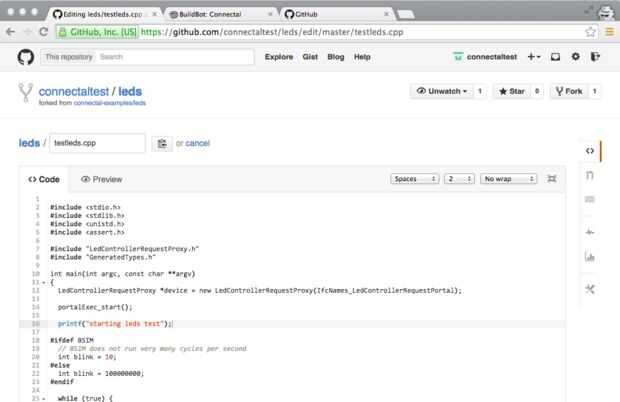
Task: Open the No wrap mode dropdown
Action: [x=508, y=179]
